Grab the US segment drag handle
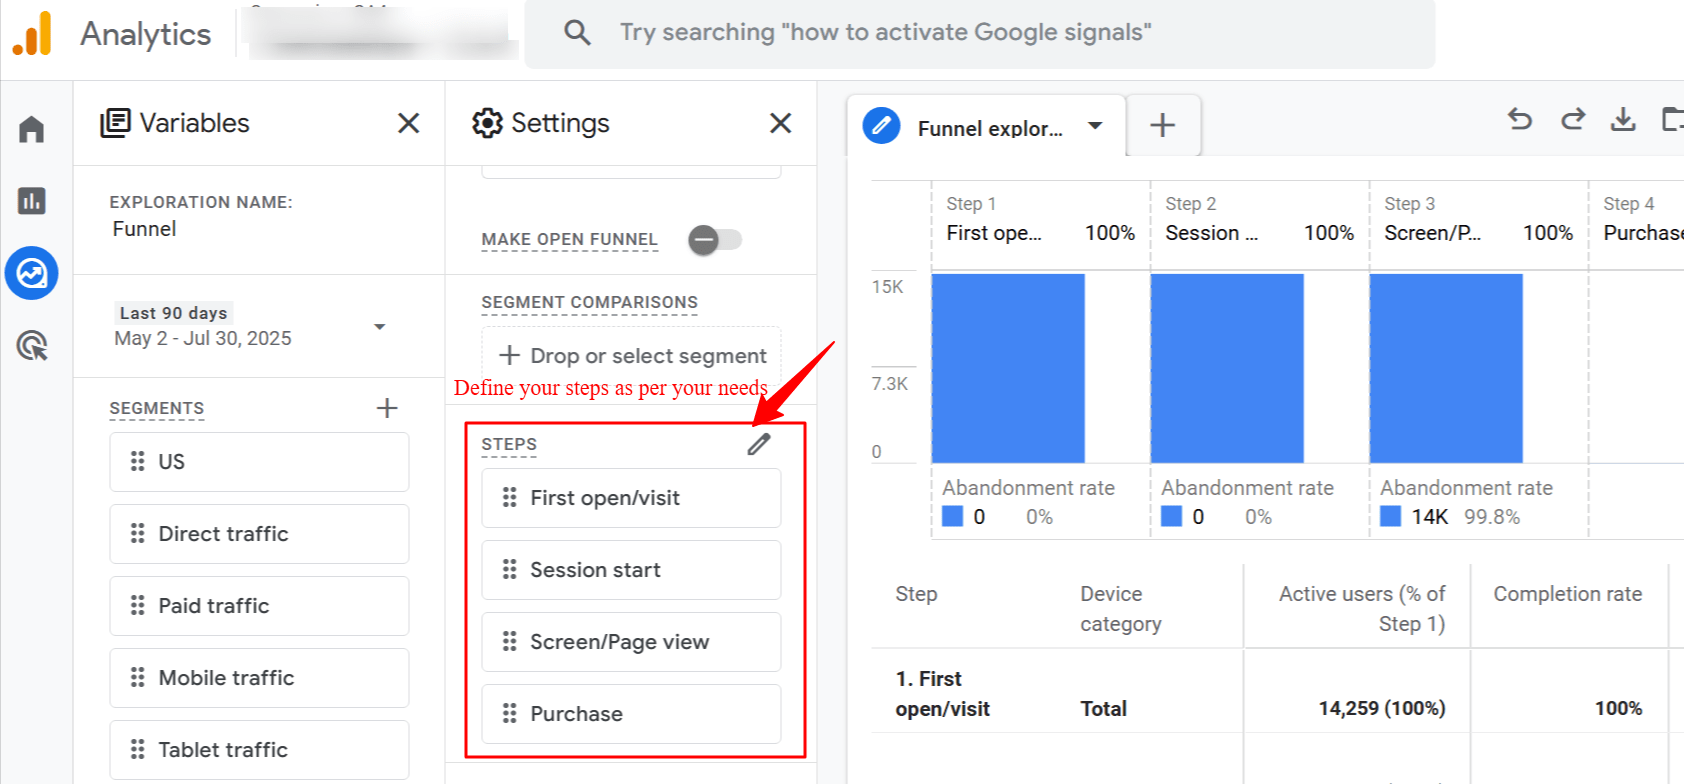Viewport: 1684px width, 784px height. (x=138, y=461)
